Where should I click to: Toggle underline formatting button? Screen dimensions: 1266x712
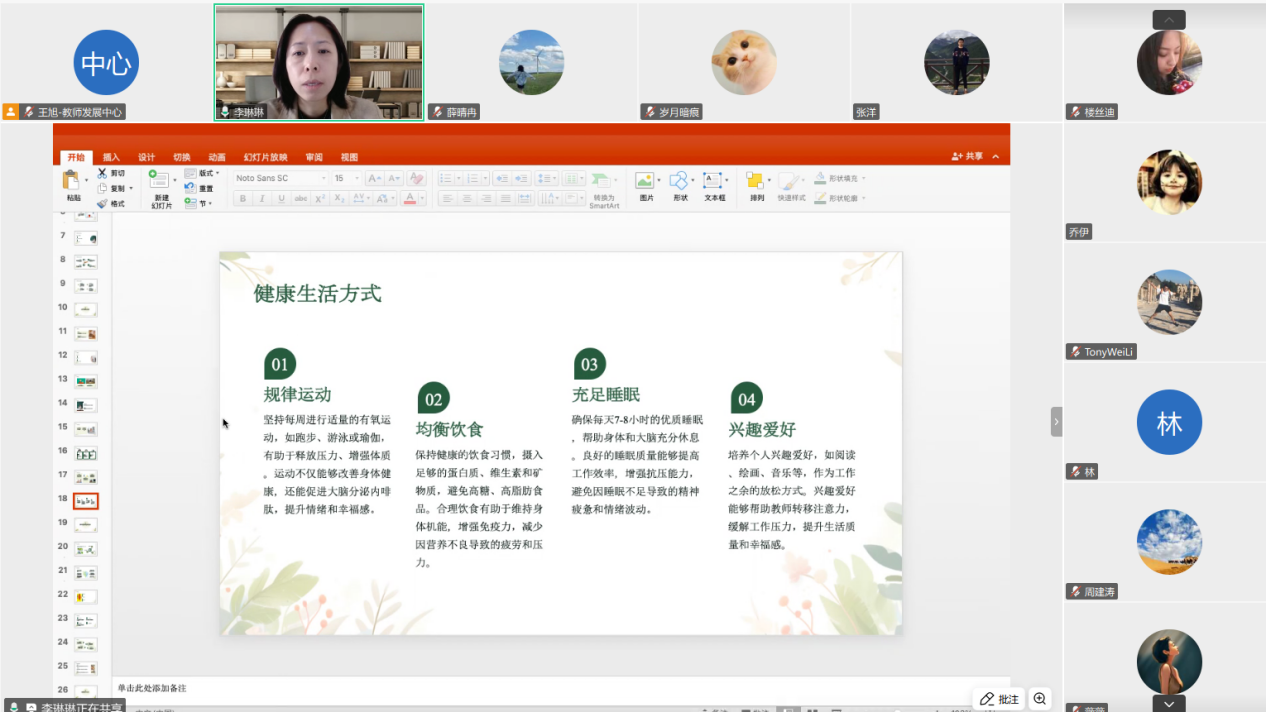(281, 199)
